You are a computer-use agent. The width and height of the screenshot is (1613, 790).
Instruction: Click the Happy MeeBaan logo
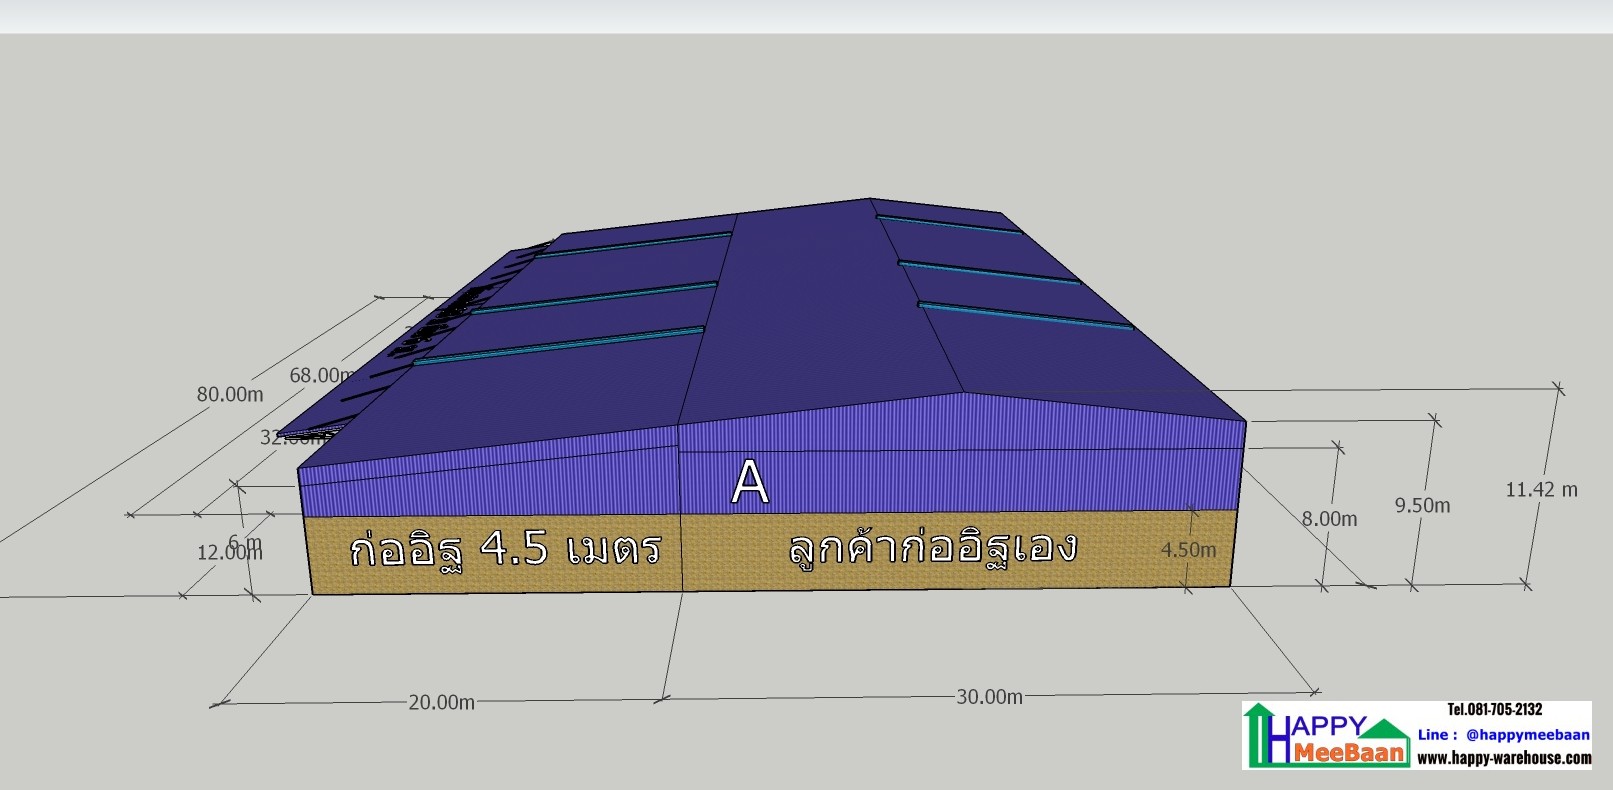[1326, 735]
